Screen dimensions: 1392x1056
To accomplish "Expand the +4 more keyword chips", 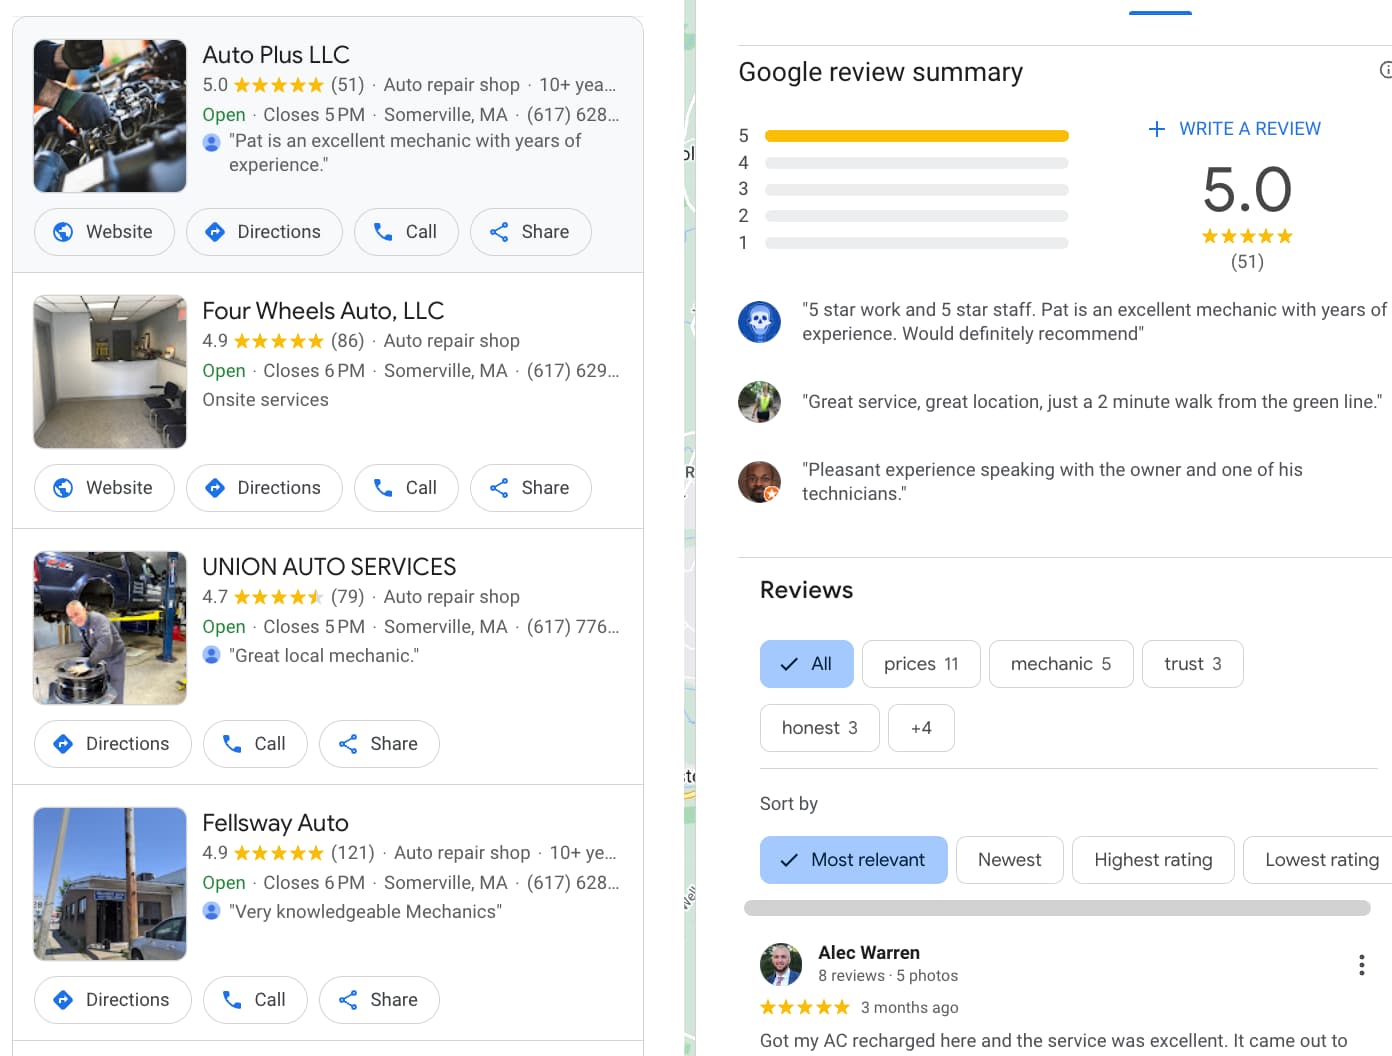I will click(921, 728).
